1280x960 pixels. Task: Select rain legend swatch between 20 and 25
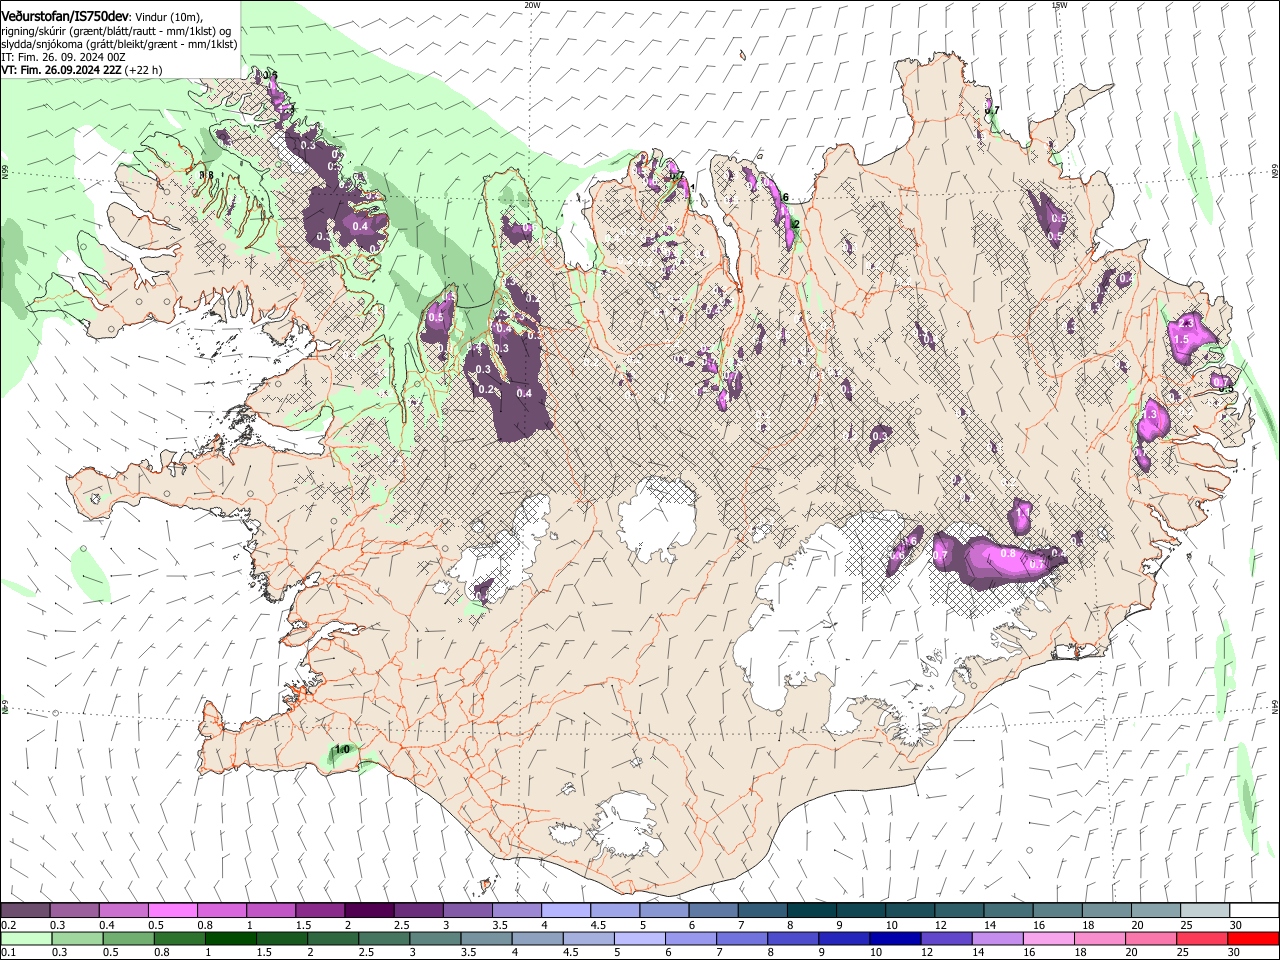click(x=1152, y=938)
